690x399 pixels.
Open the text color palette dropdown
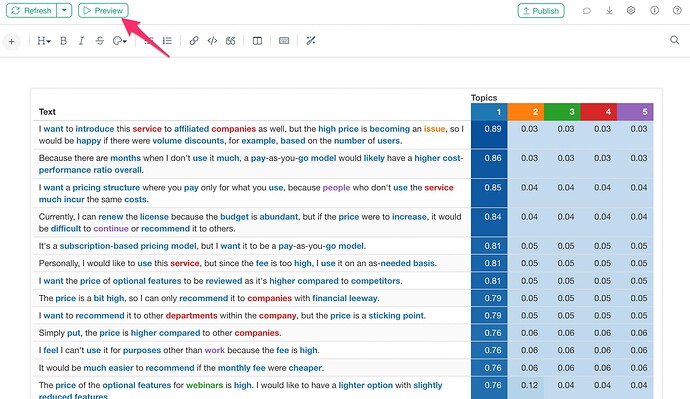pyautogui.click(x=120, y=41)
